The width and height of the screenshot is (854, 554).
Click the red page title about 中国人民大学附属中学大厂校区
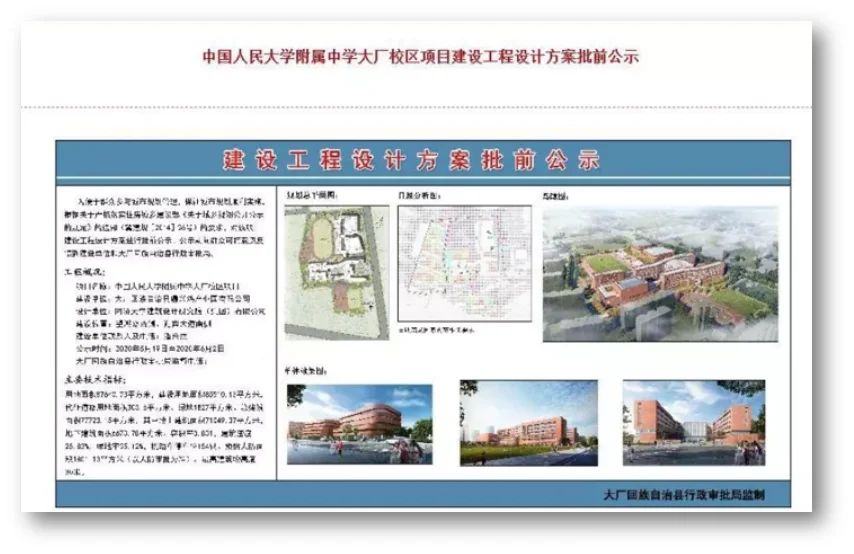420,57
